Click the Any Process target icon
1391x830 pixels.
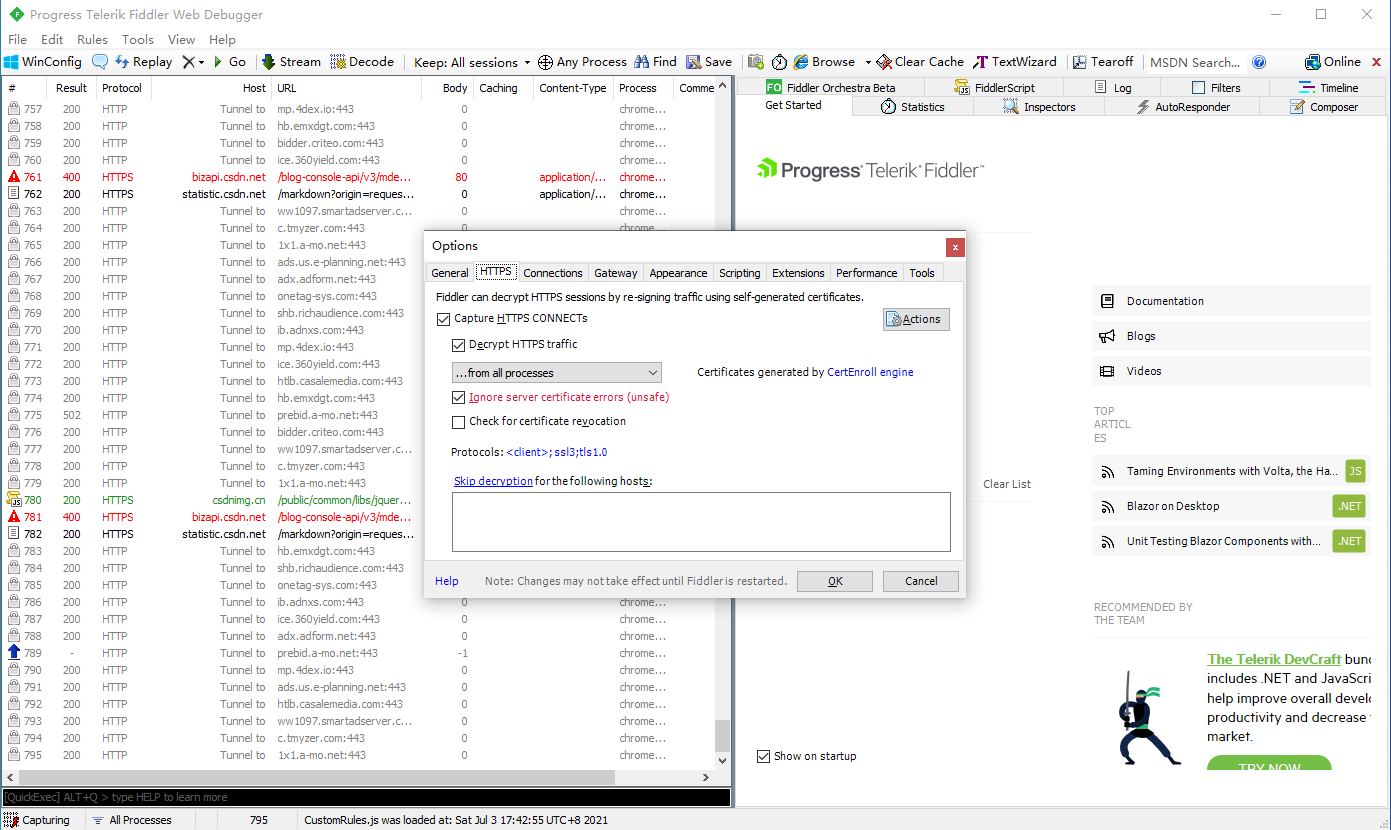tap(545, 62)
